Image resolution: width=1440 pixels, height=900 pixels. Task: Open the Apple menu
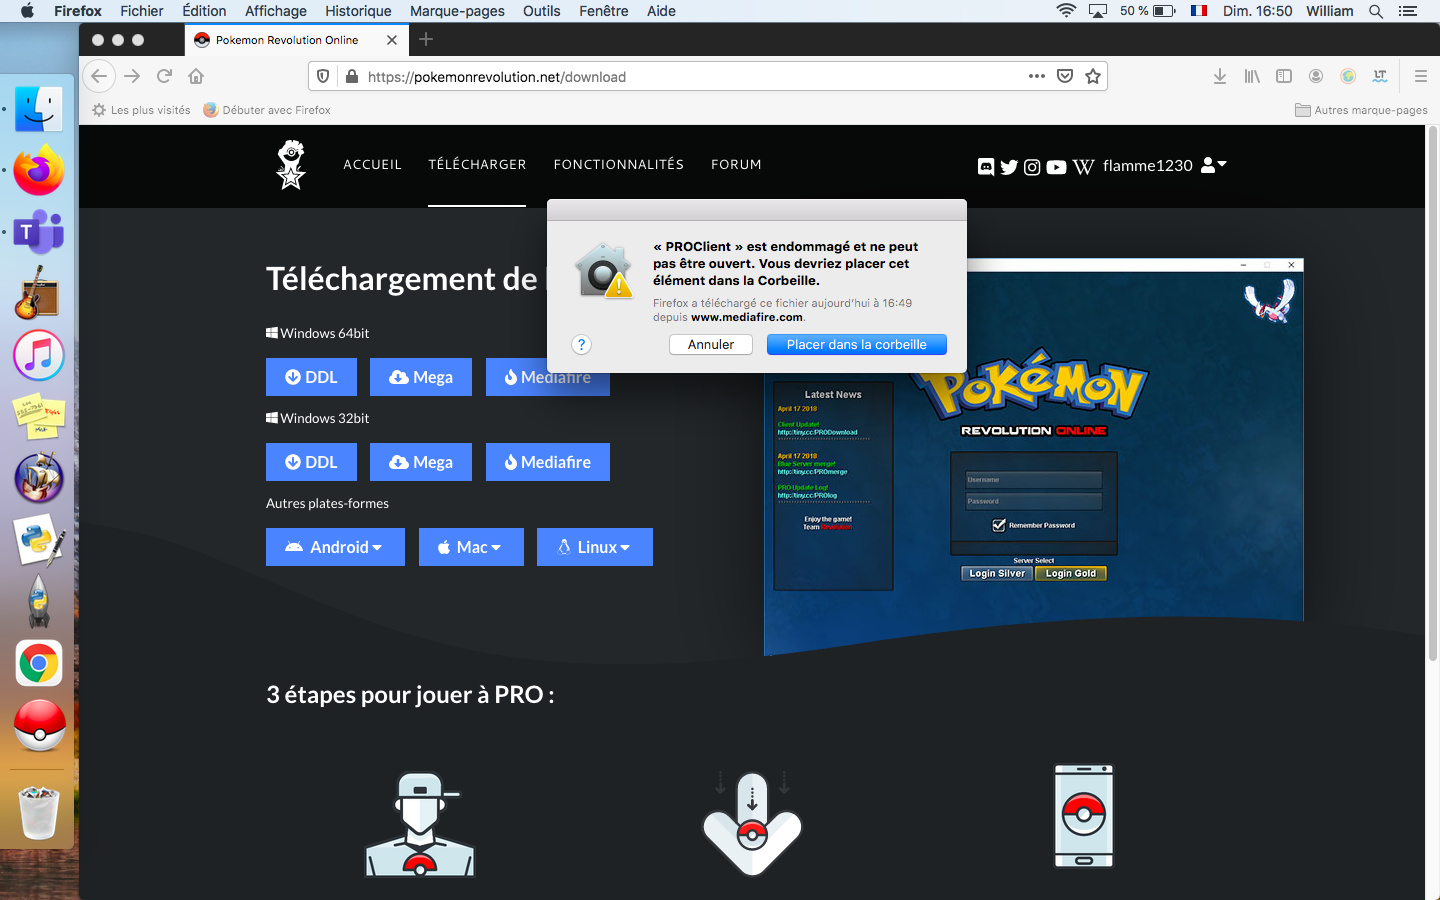pyautogui.click(x=27, y=11)
